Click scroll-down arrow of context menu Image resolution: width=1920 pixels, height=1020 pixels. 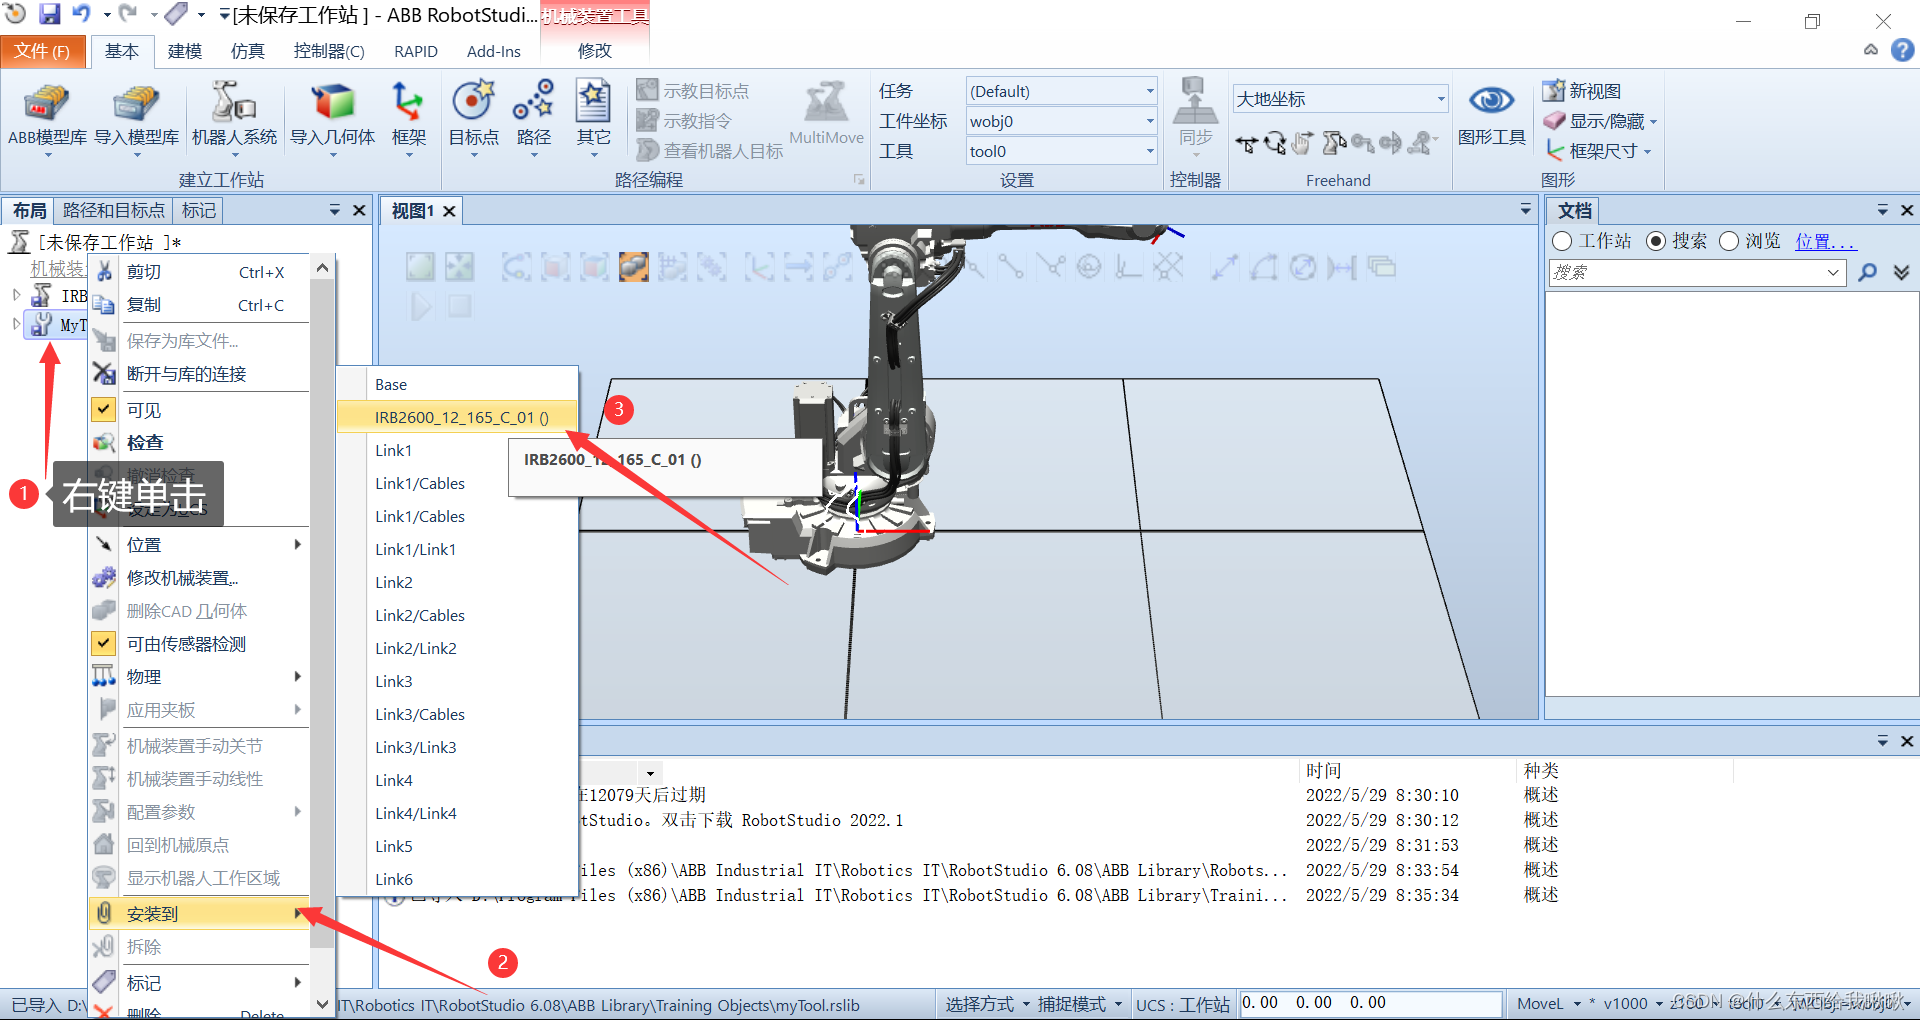coord(322,1004)
